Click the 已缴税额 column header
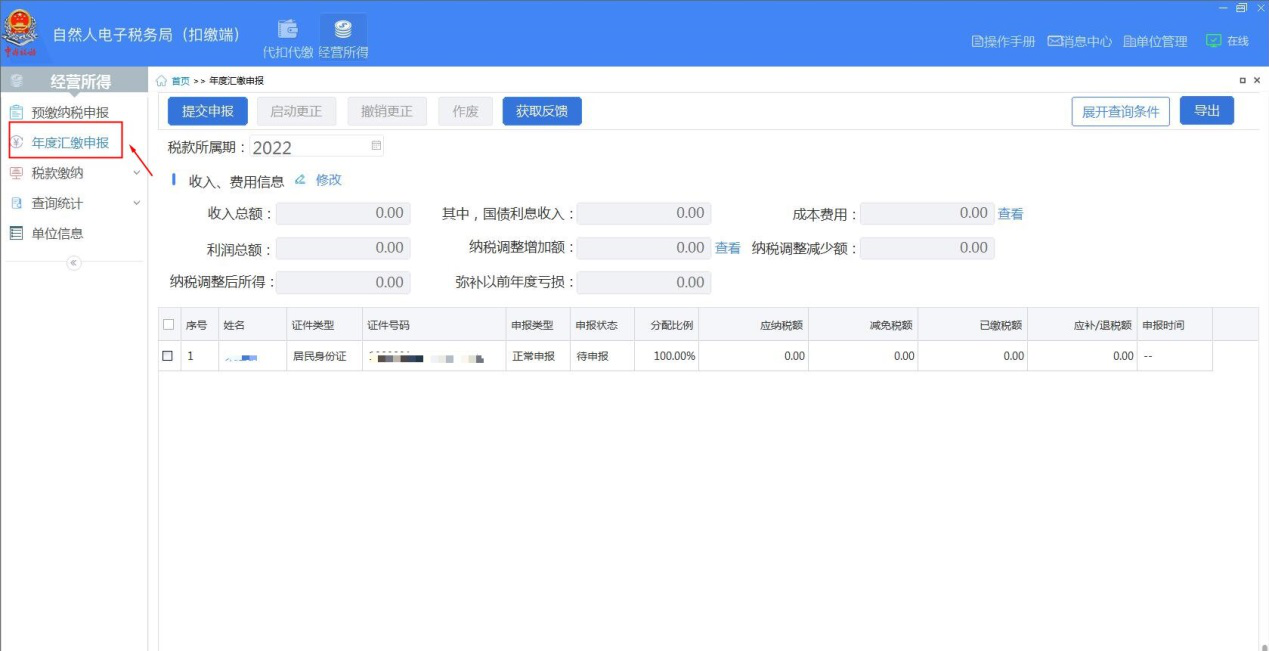Viewport: 1269px width, 651px height. click(x=972, y=325)
